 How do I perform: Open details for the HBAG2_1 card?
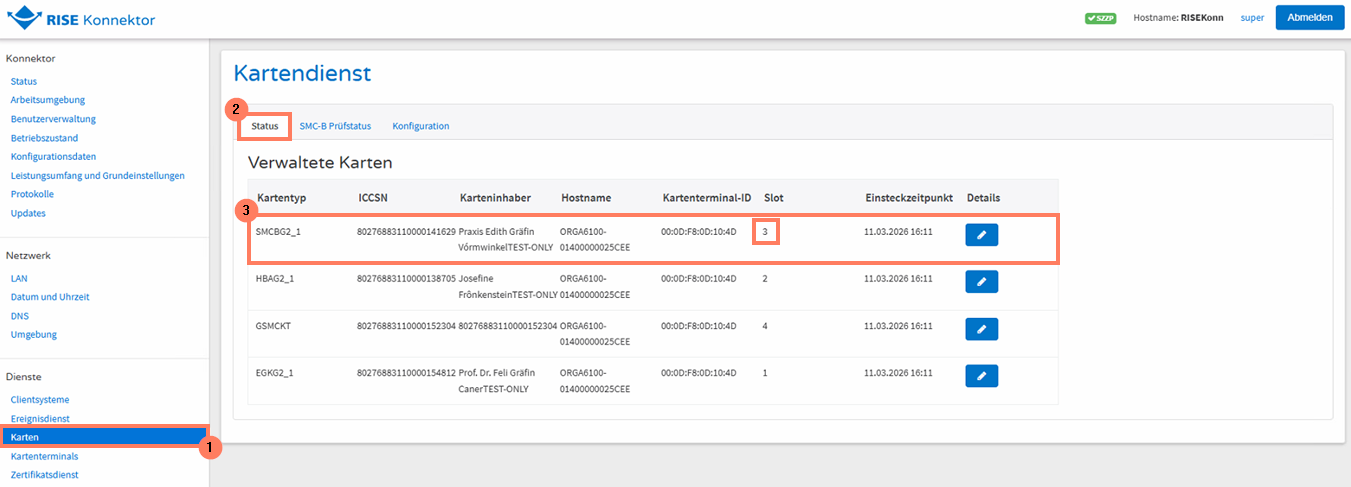(x=981, y=282)
